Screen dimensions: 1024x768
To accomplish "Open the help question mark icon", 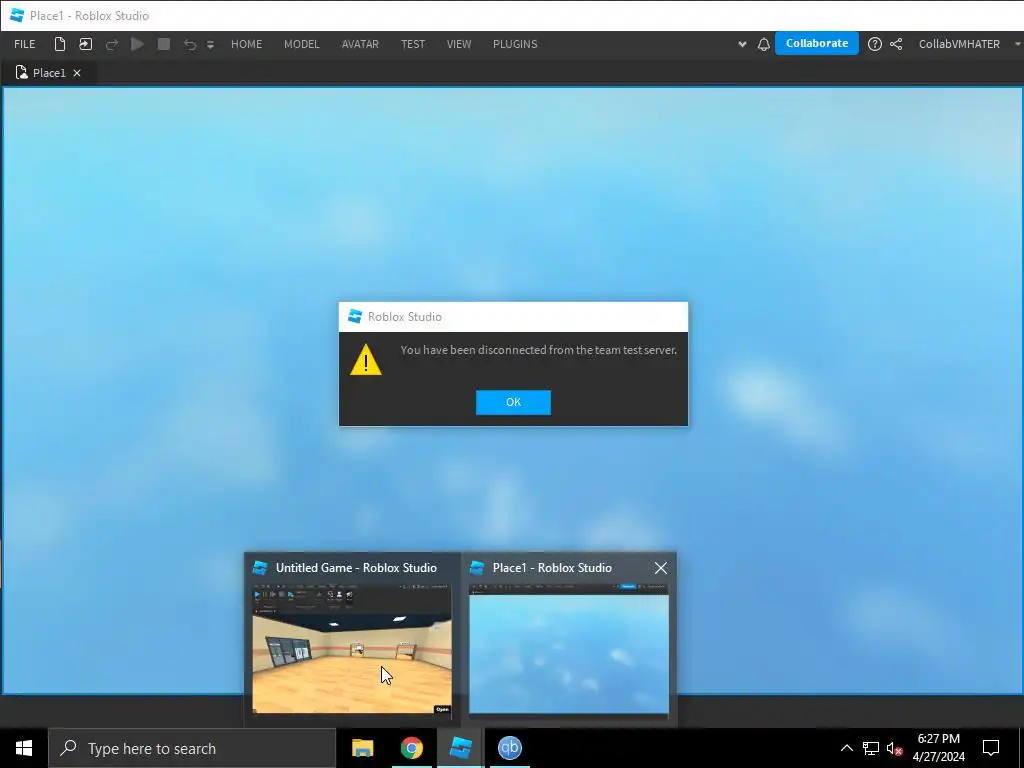I will (x=874, y=44).
